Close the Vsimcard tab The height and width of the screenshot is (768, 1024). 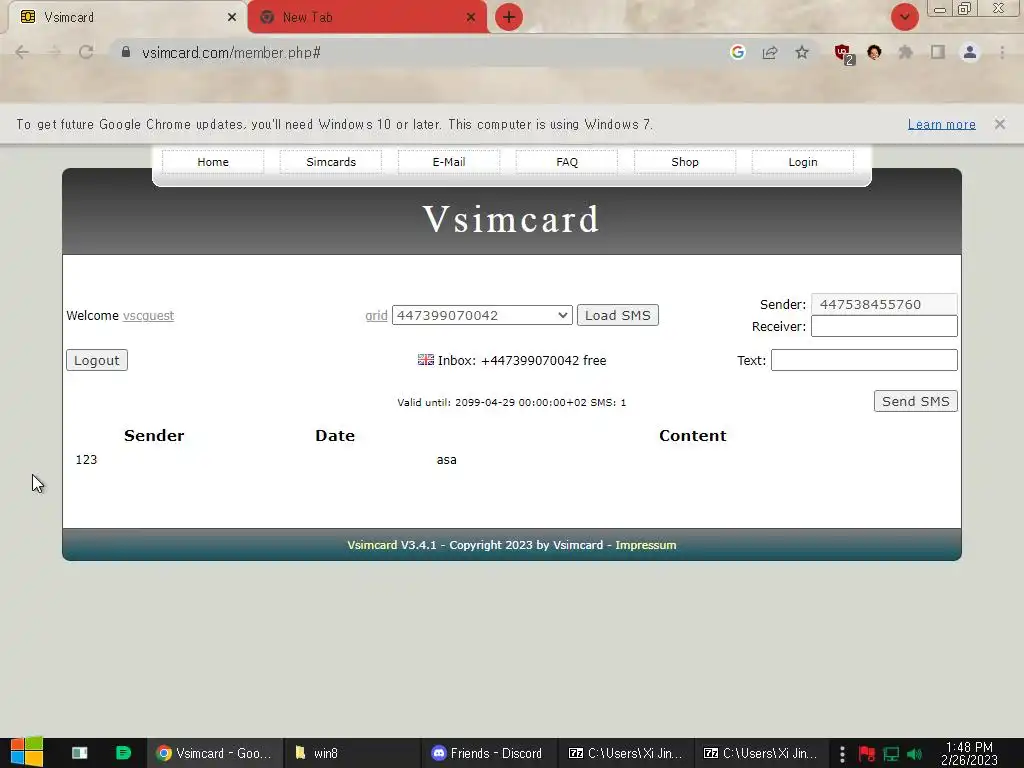(x=232, y=17)
